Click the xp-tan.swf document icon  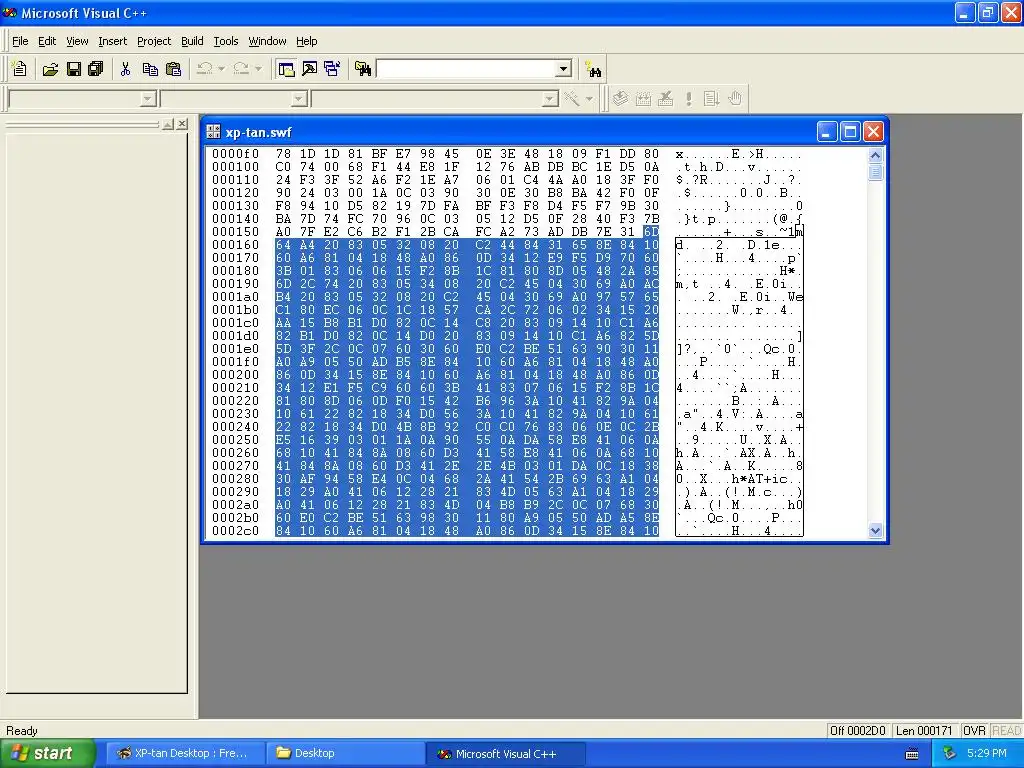tap(214, 132)
